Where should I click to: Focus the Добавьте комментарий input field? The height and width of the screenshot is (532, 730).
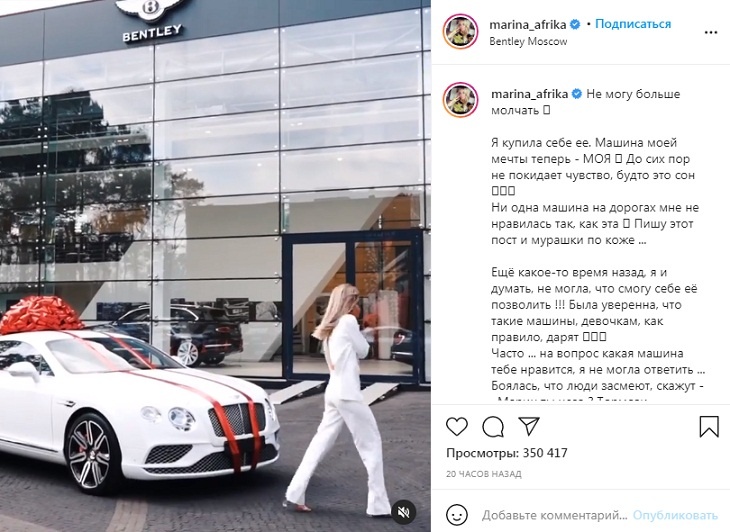pos(556,515)
